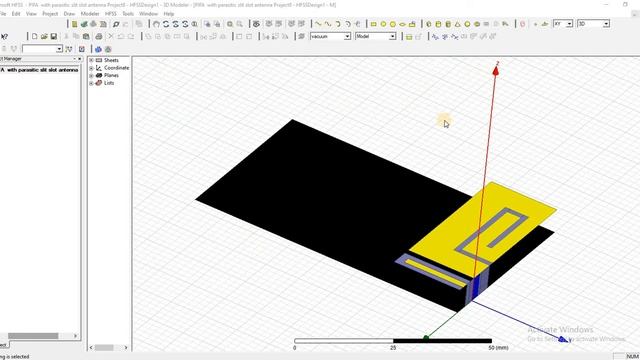Select the Planes item in model tree
The image size is (640, 360).
(111, 76)
